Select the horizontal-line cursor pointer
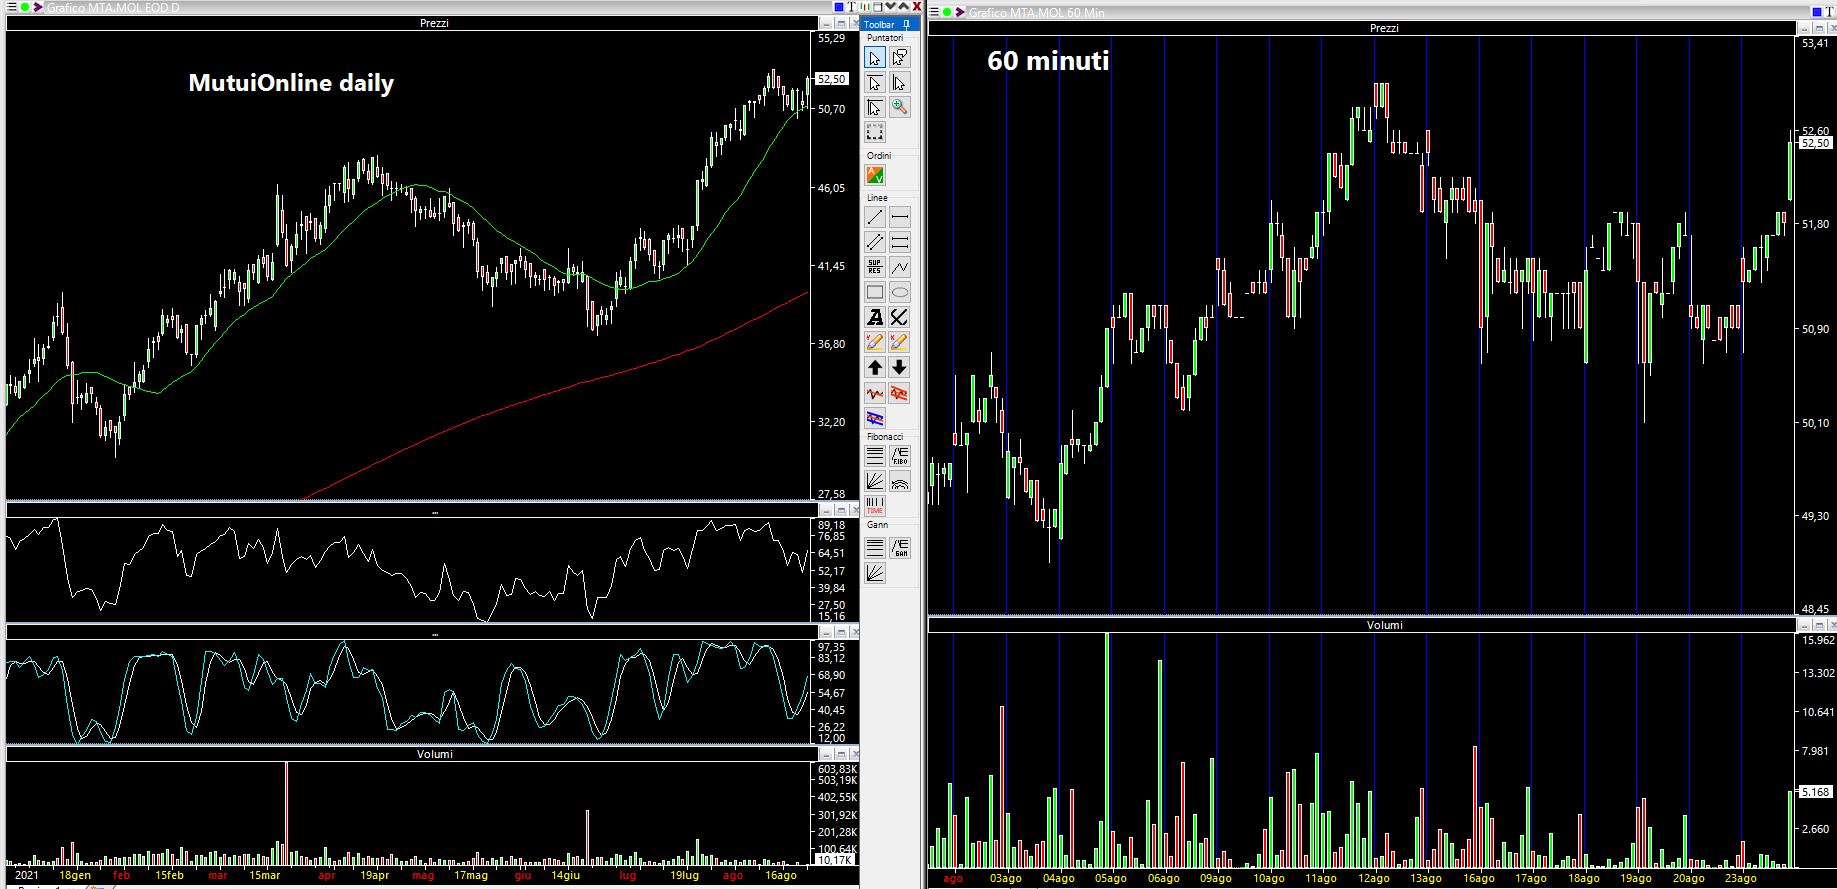This screenshot has width=1837, height=889. click(x=875, y=83)
